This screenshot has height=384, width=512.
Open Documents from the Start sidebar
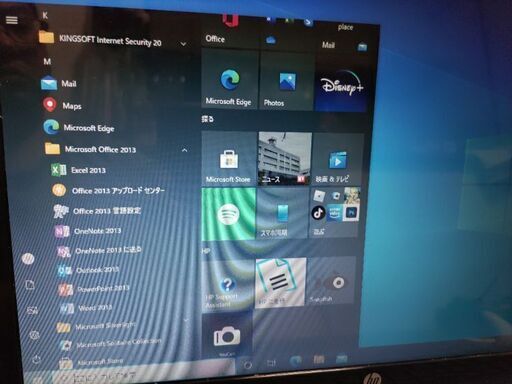30,284
